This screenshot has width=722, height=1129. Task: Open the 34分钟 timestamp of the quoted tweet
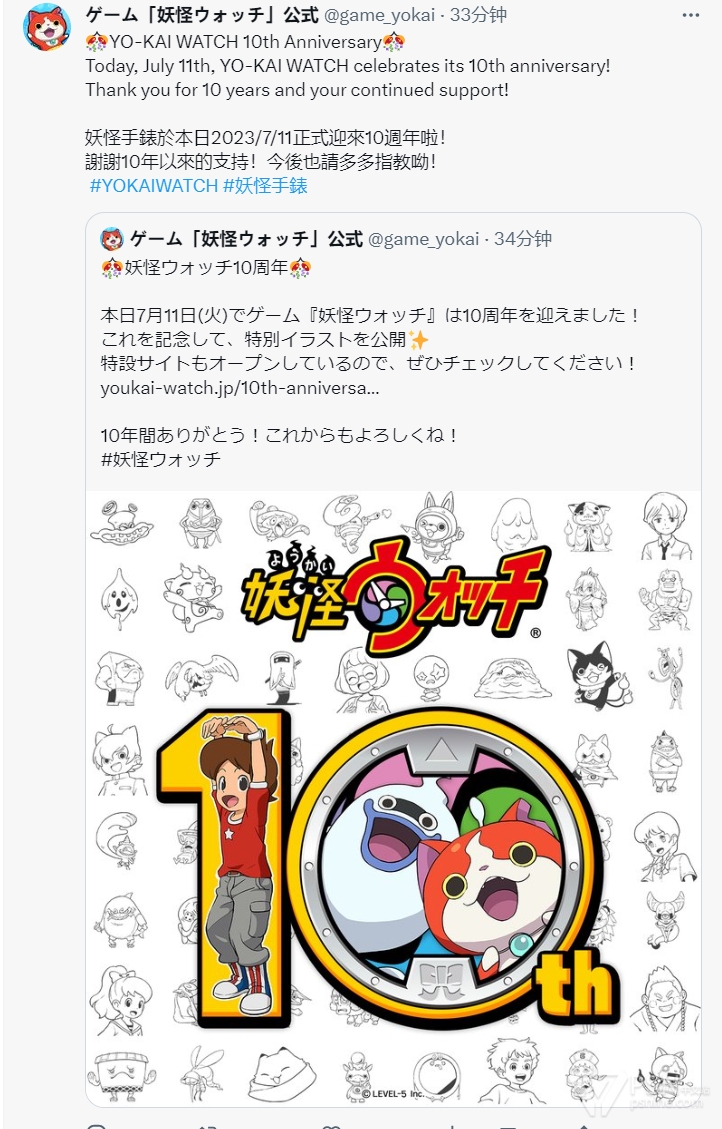[523, 239]
